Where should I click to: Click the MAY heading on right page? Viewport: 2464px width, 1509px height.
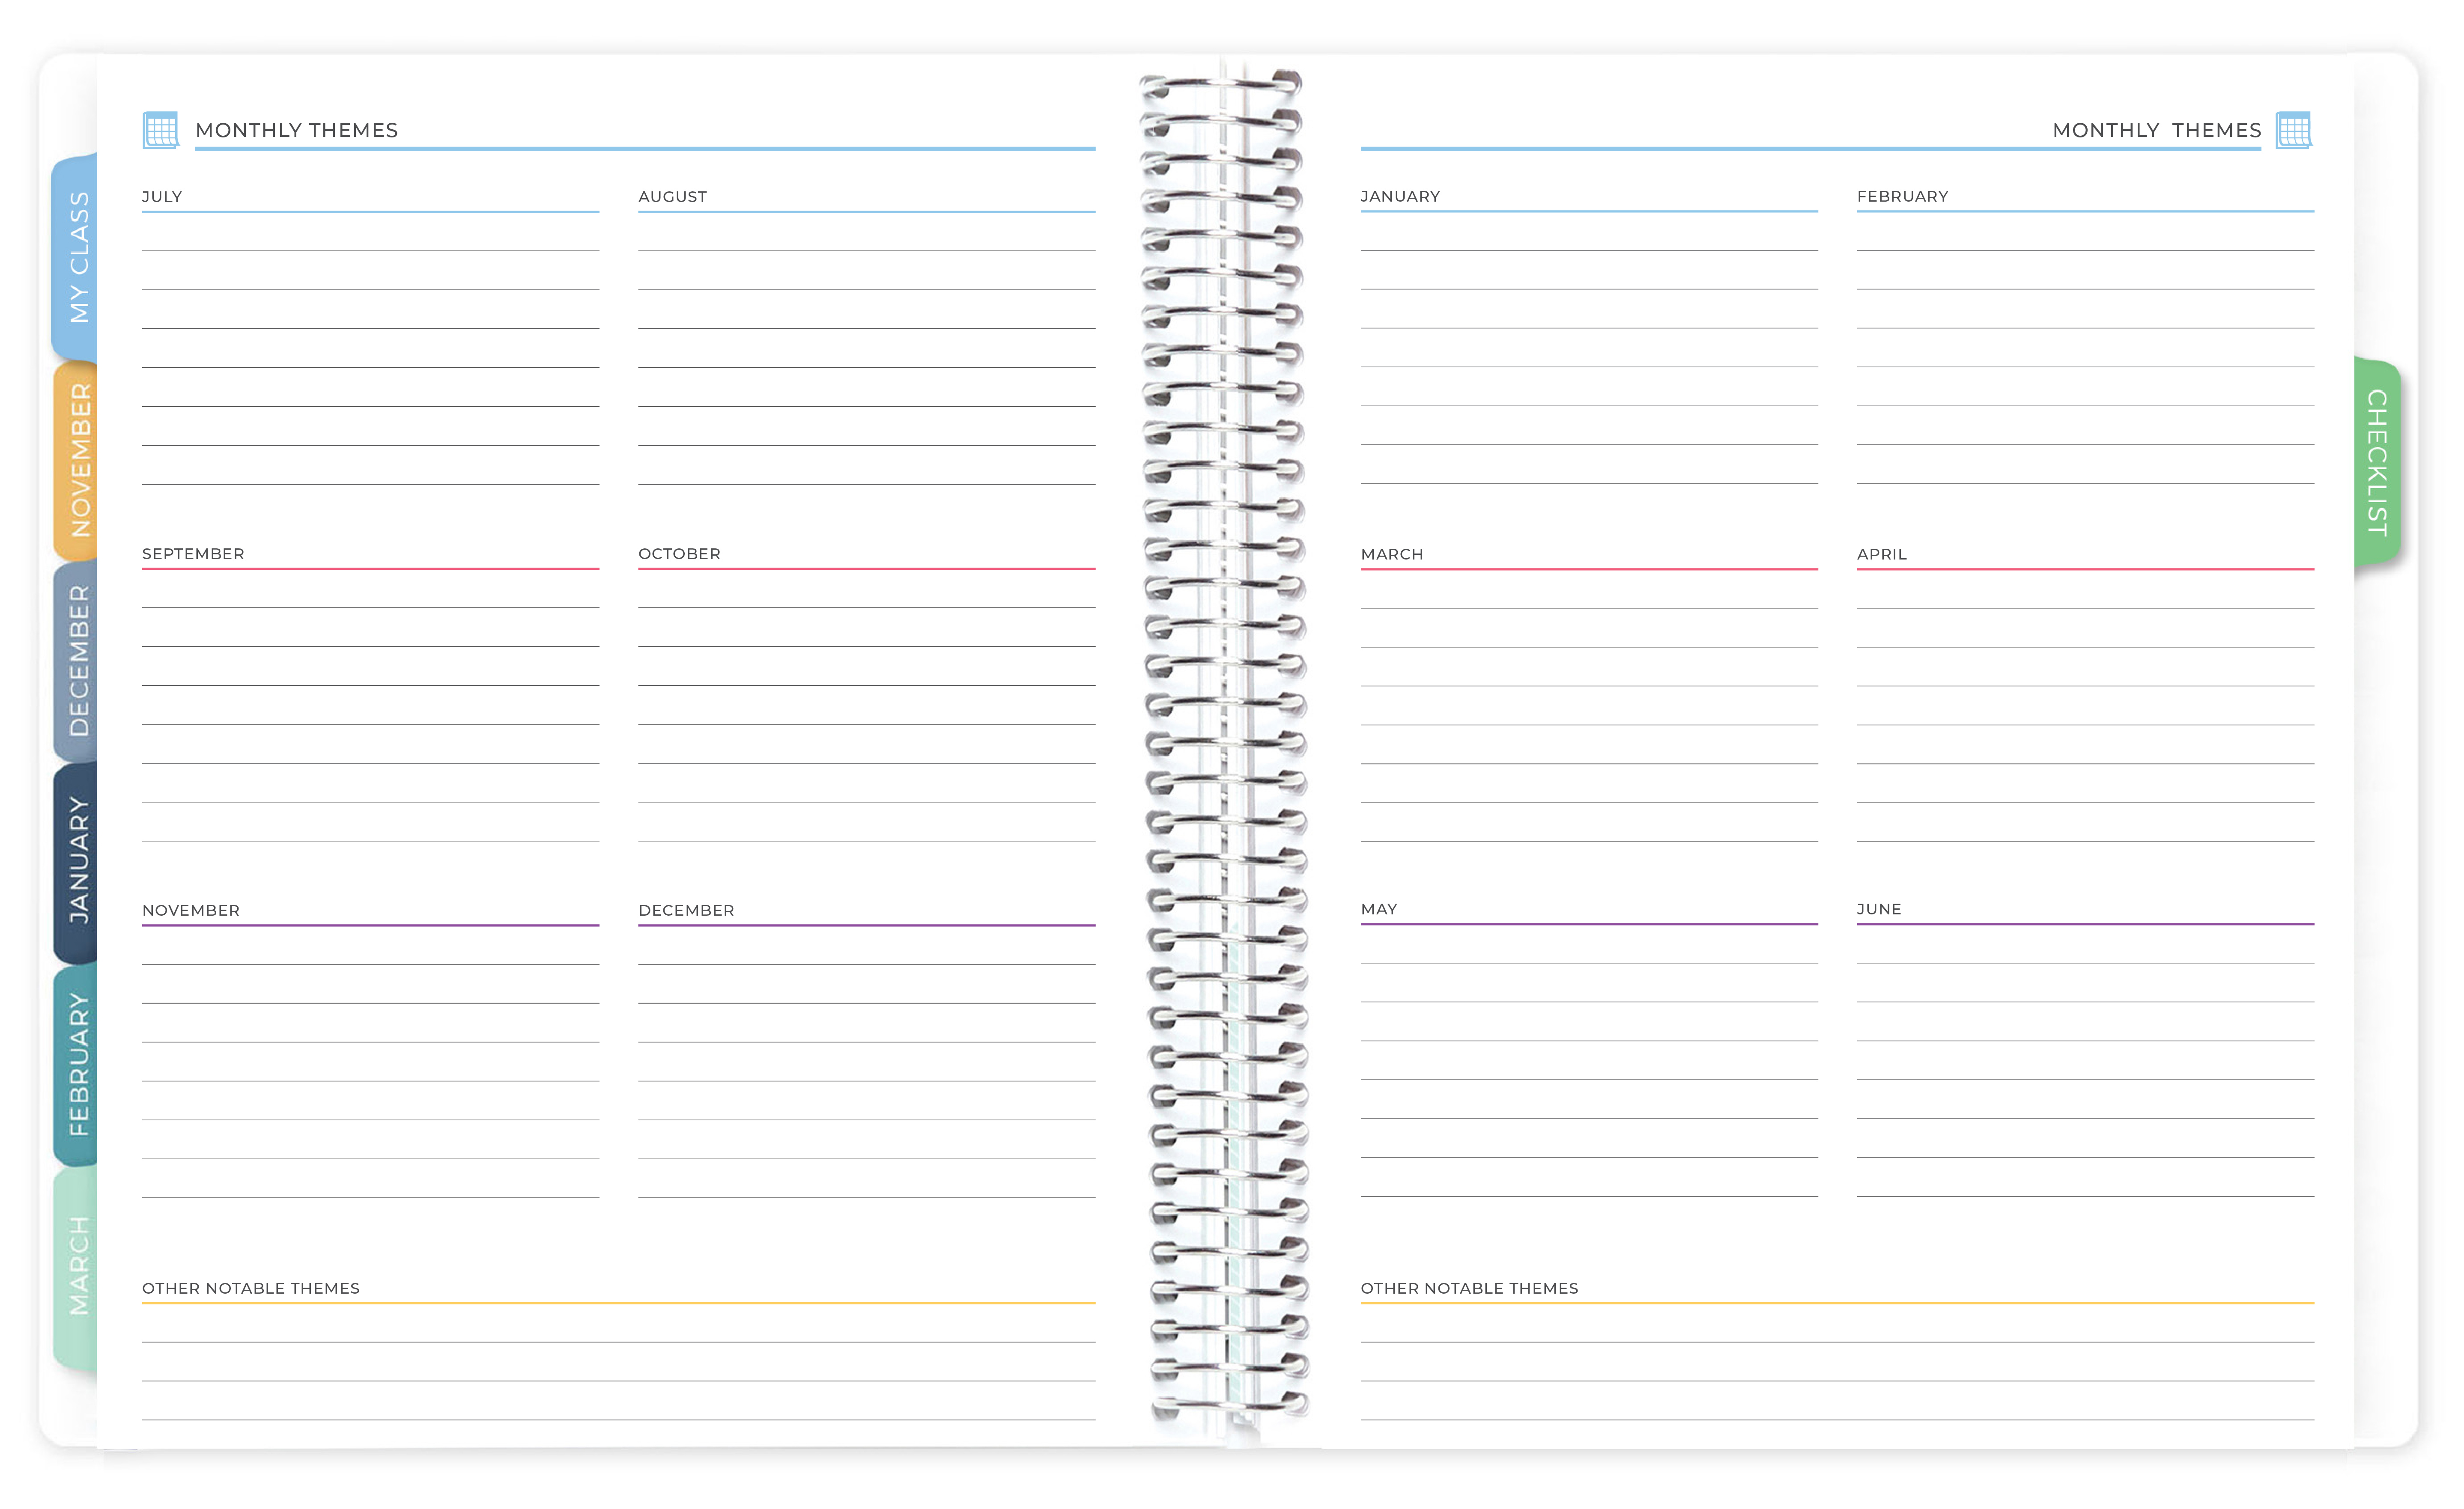pyautogui.click(x=1380, y=908)
